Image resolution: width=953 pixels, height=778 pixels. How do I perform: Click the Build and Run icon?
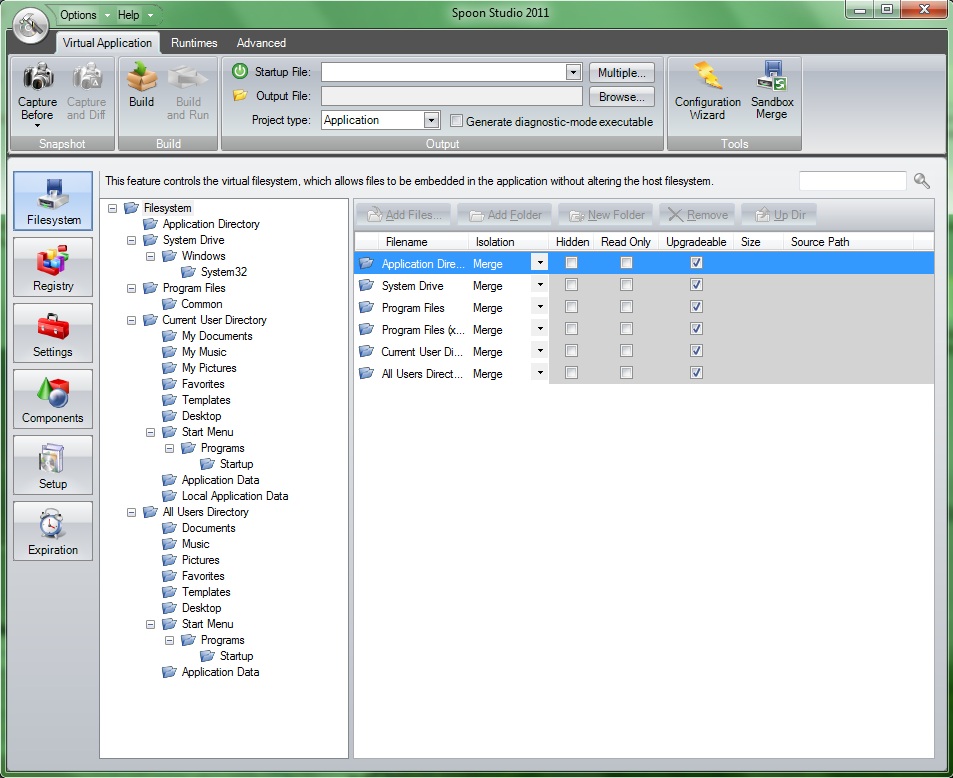tap(188, 78)
